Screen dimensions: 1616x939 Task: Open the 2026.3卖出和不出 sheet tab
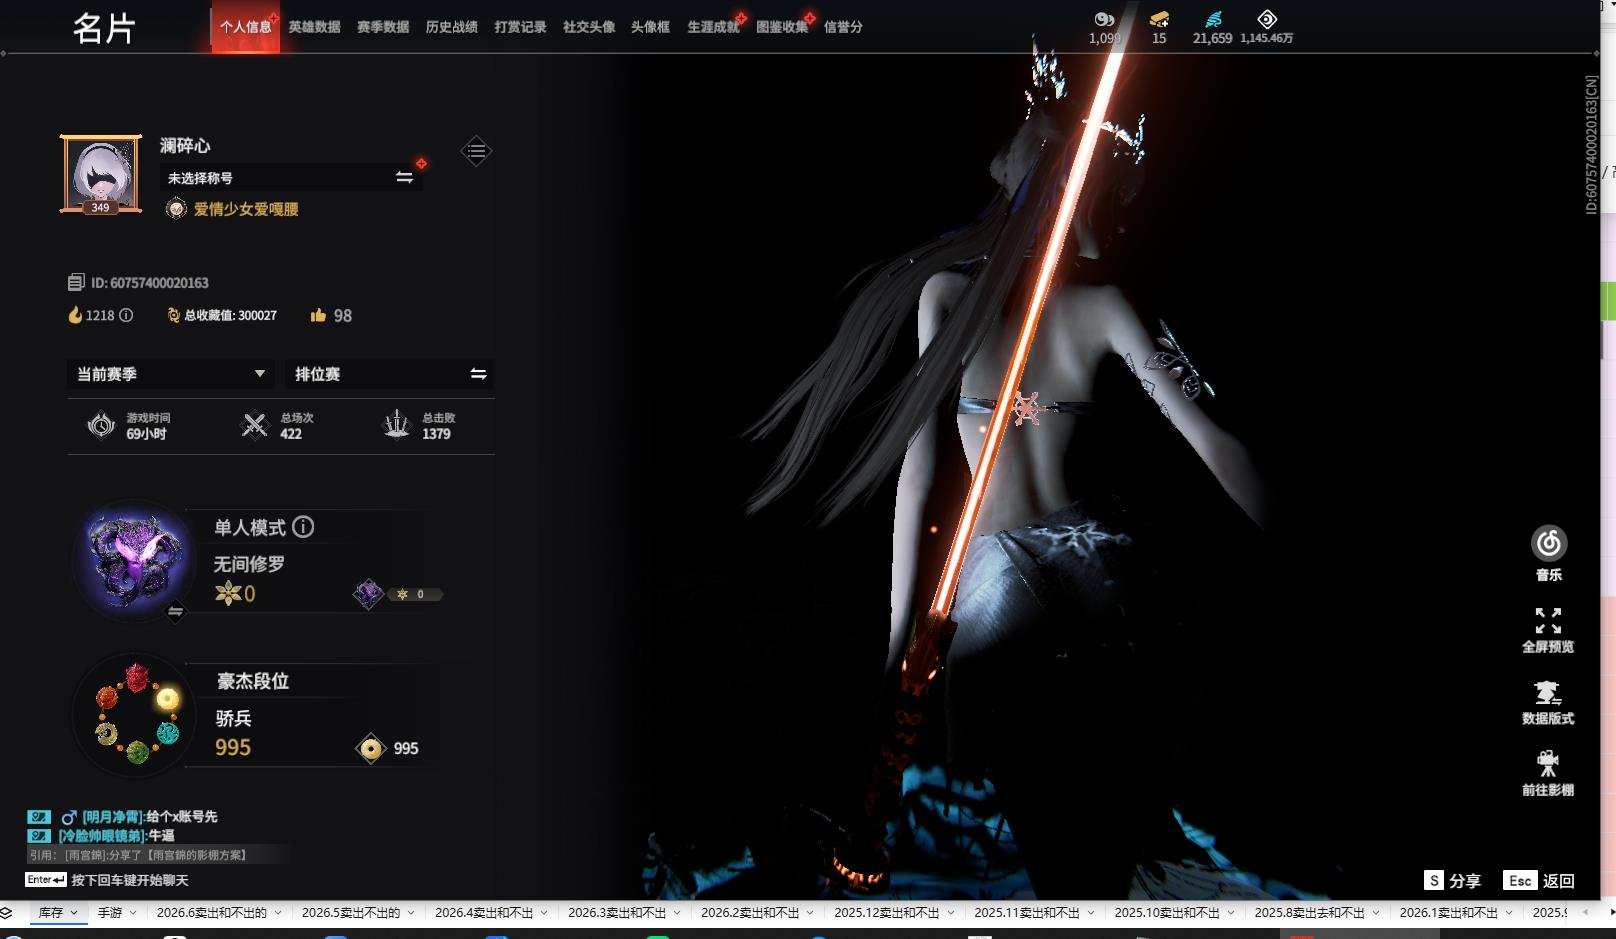click(617, 912)
